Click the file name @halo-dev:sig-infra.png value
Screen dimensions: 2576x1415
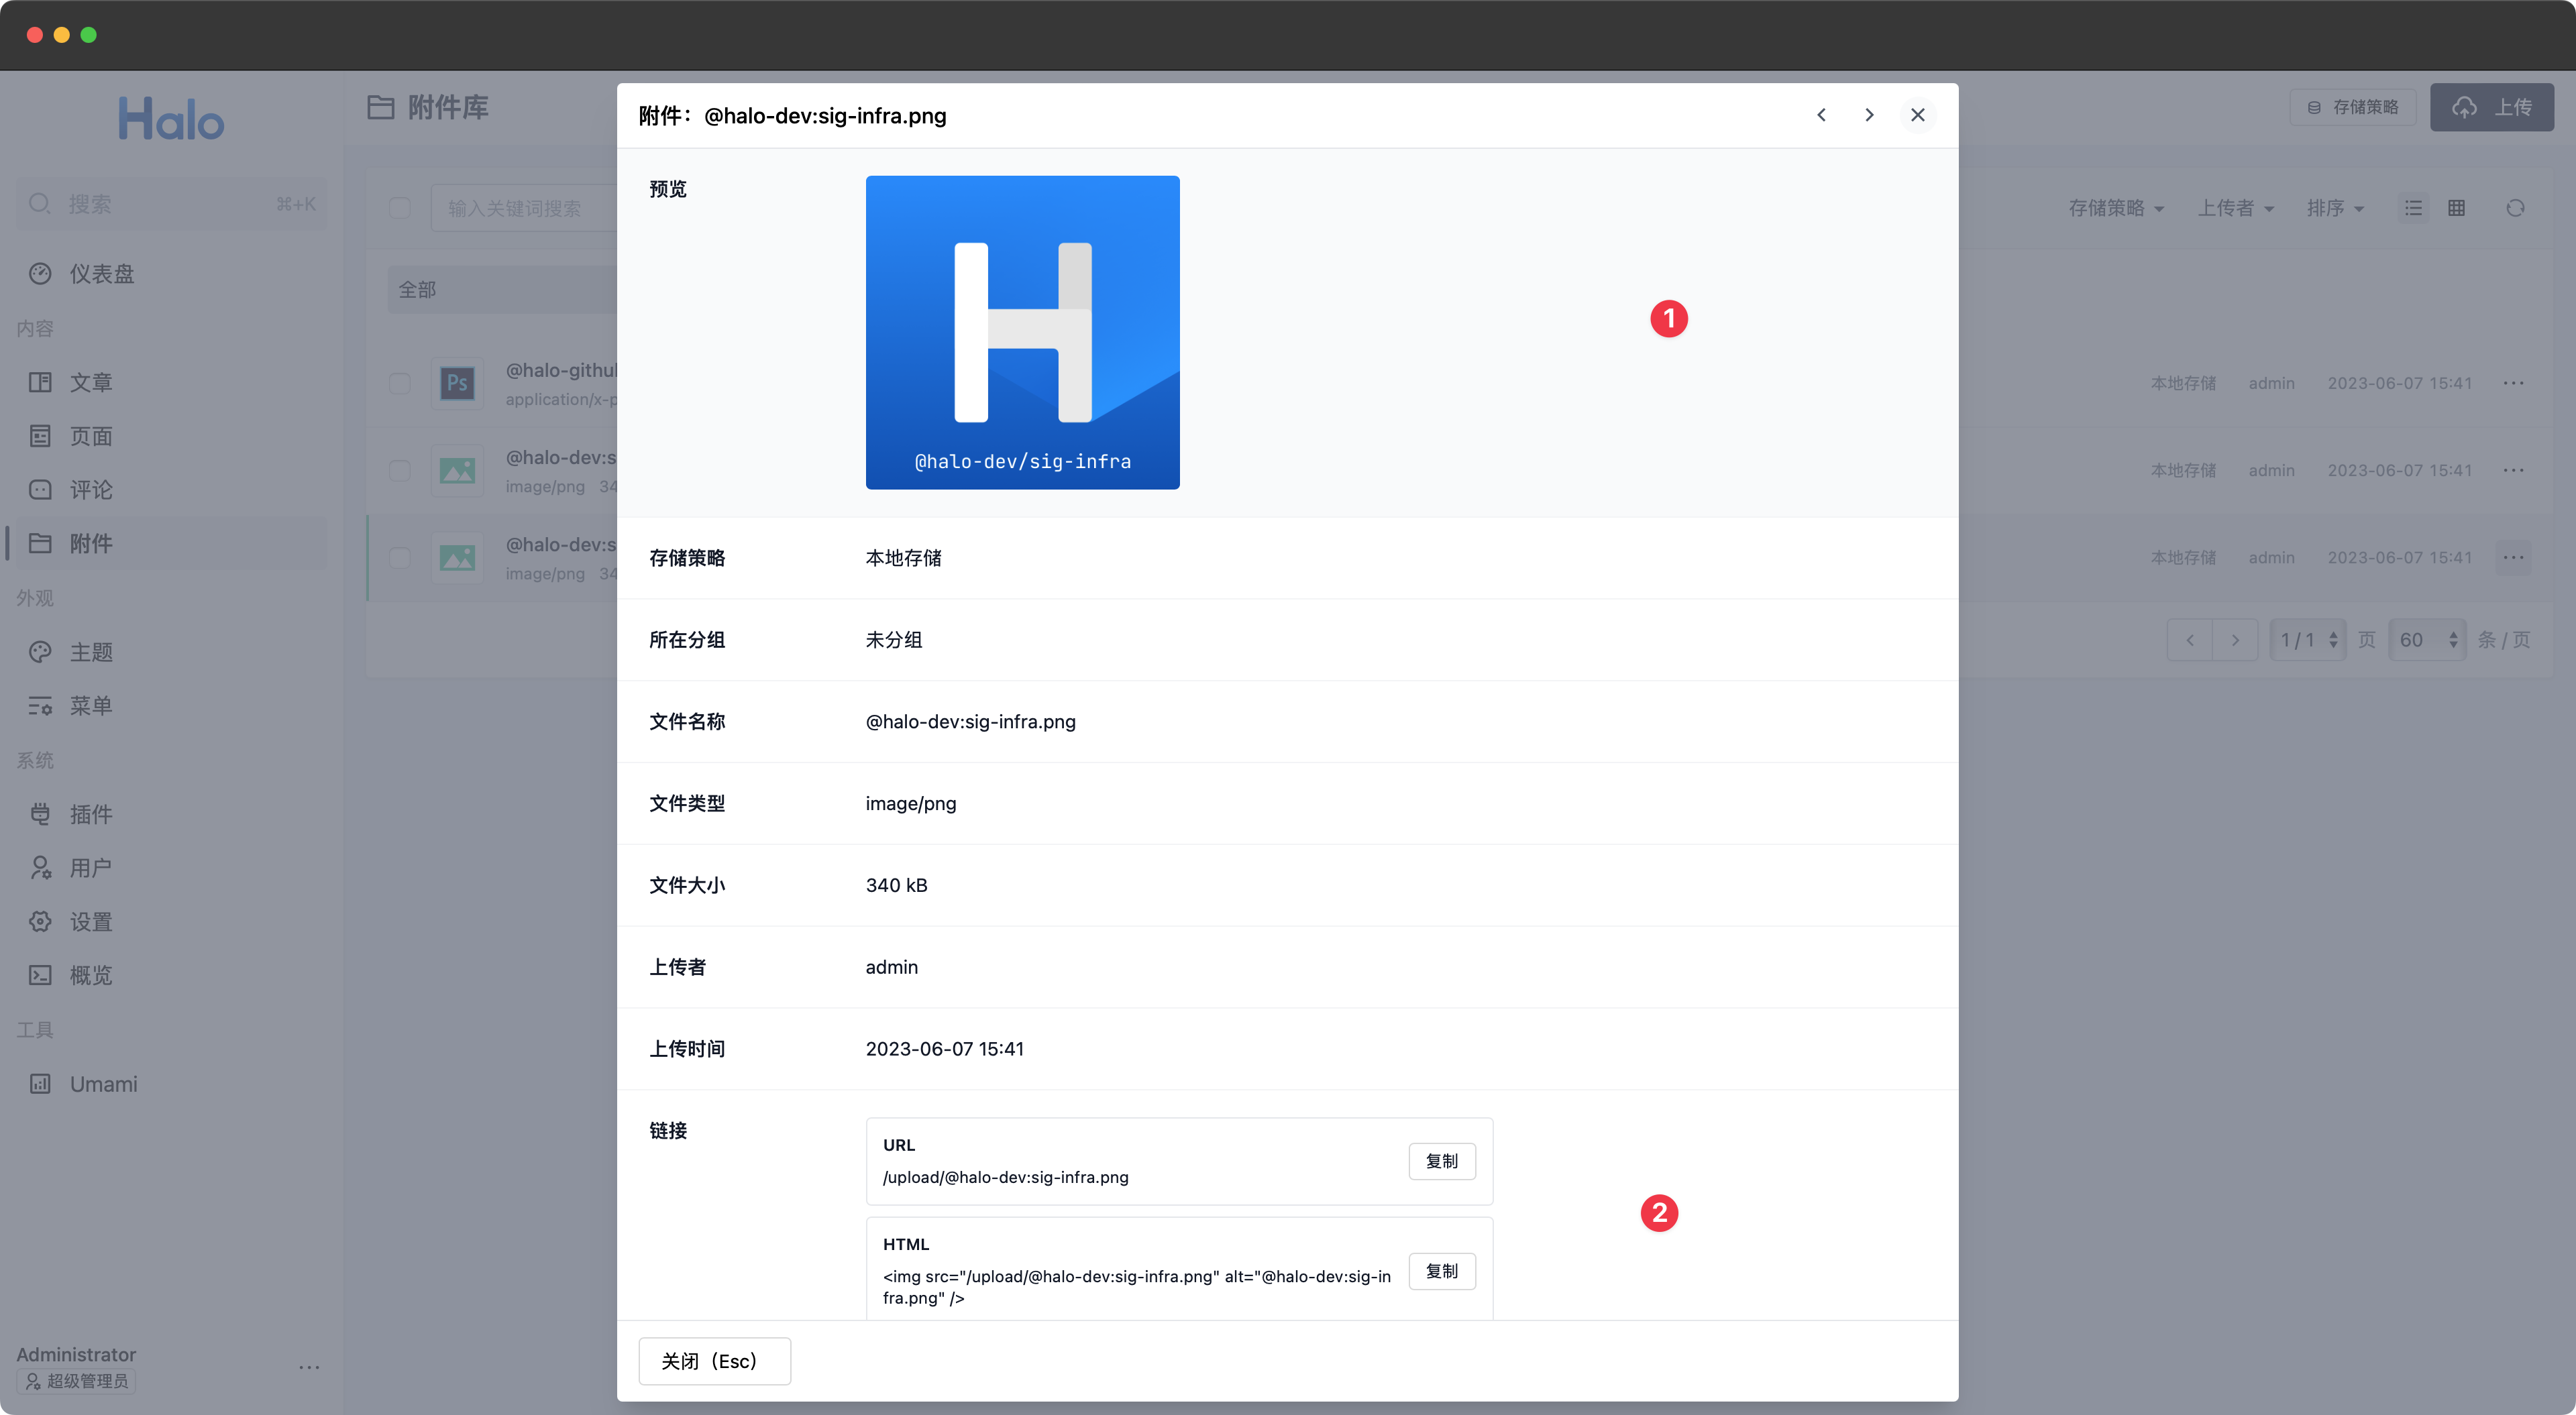[970, 721]
